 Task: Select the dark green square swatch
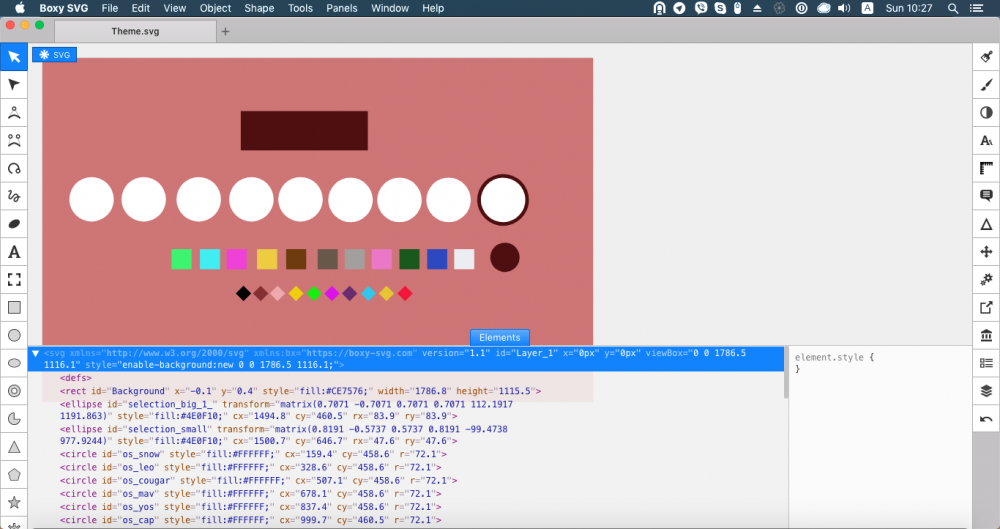click(x=409, y=259)
